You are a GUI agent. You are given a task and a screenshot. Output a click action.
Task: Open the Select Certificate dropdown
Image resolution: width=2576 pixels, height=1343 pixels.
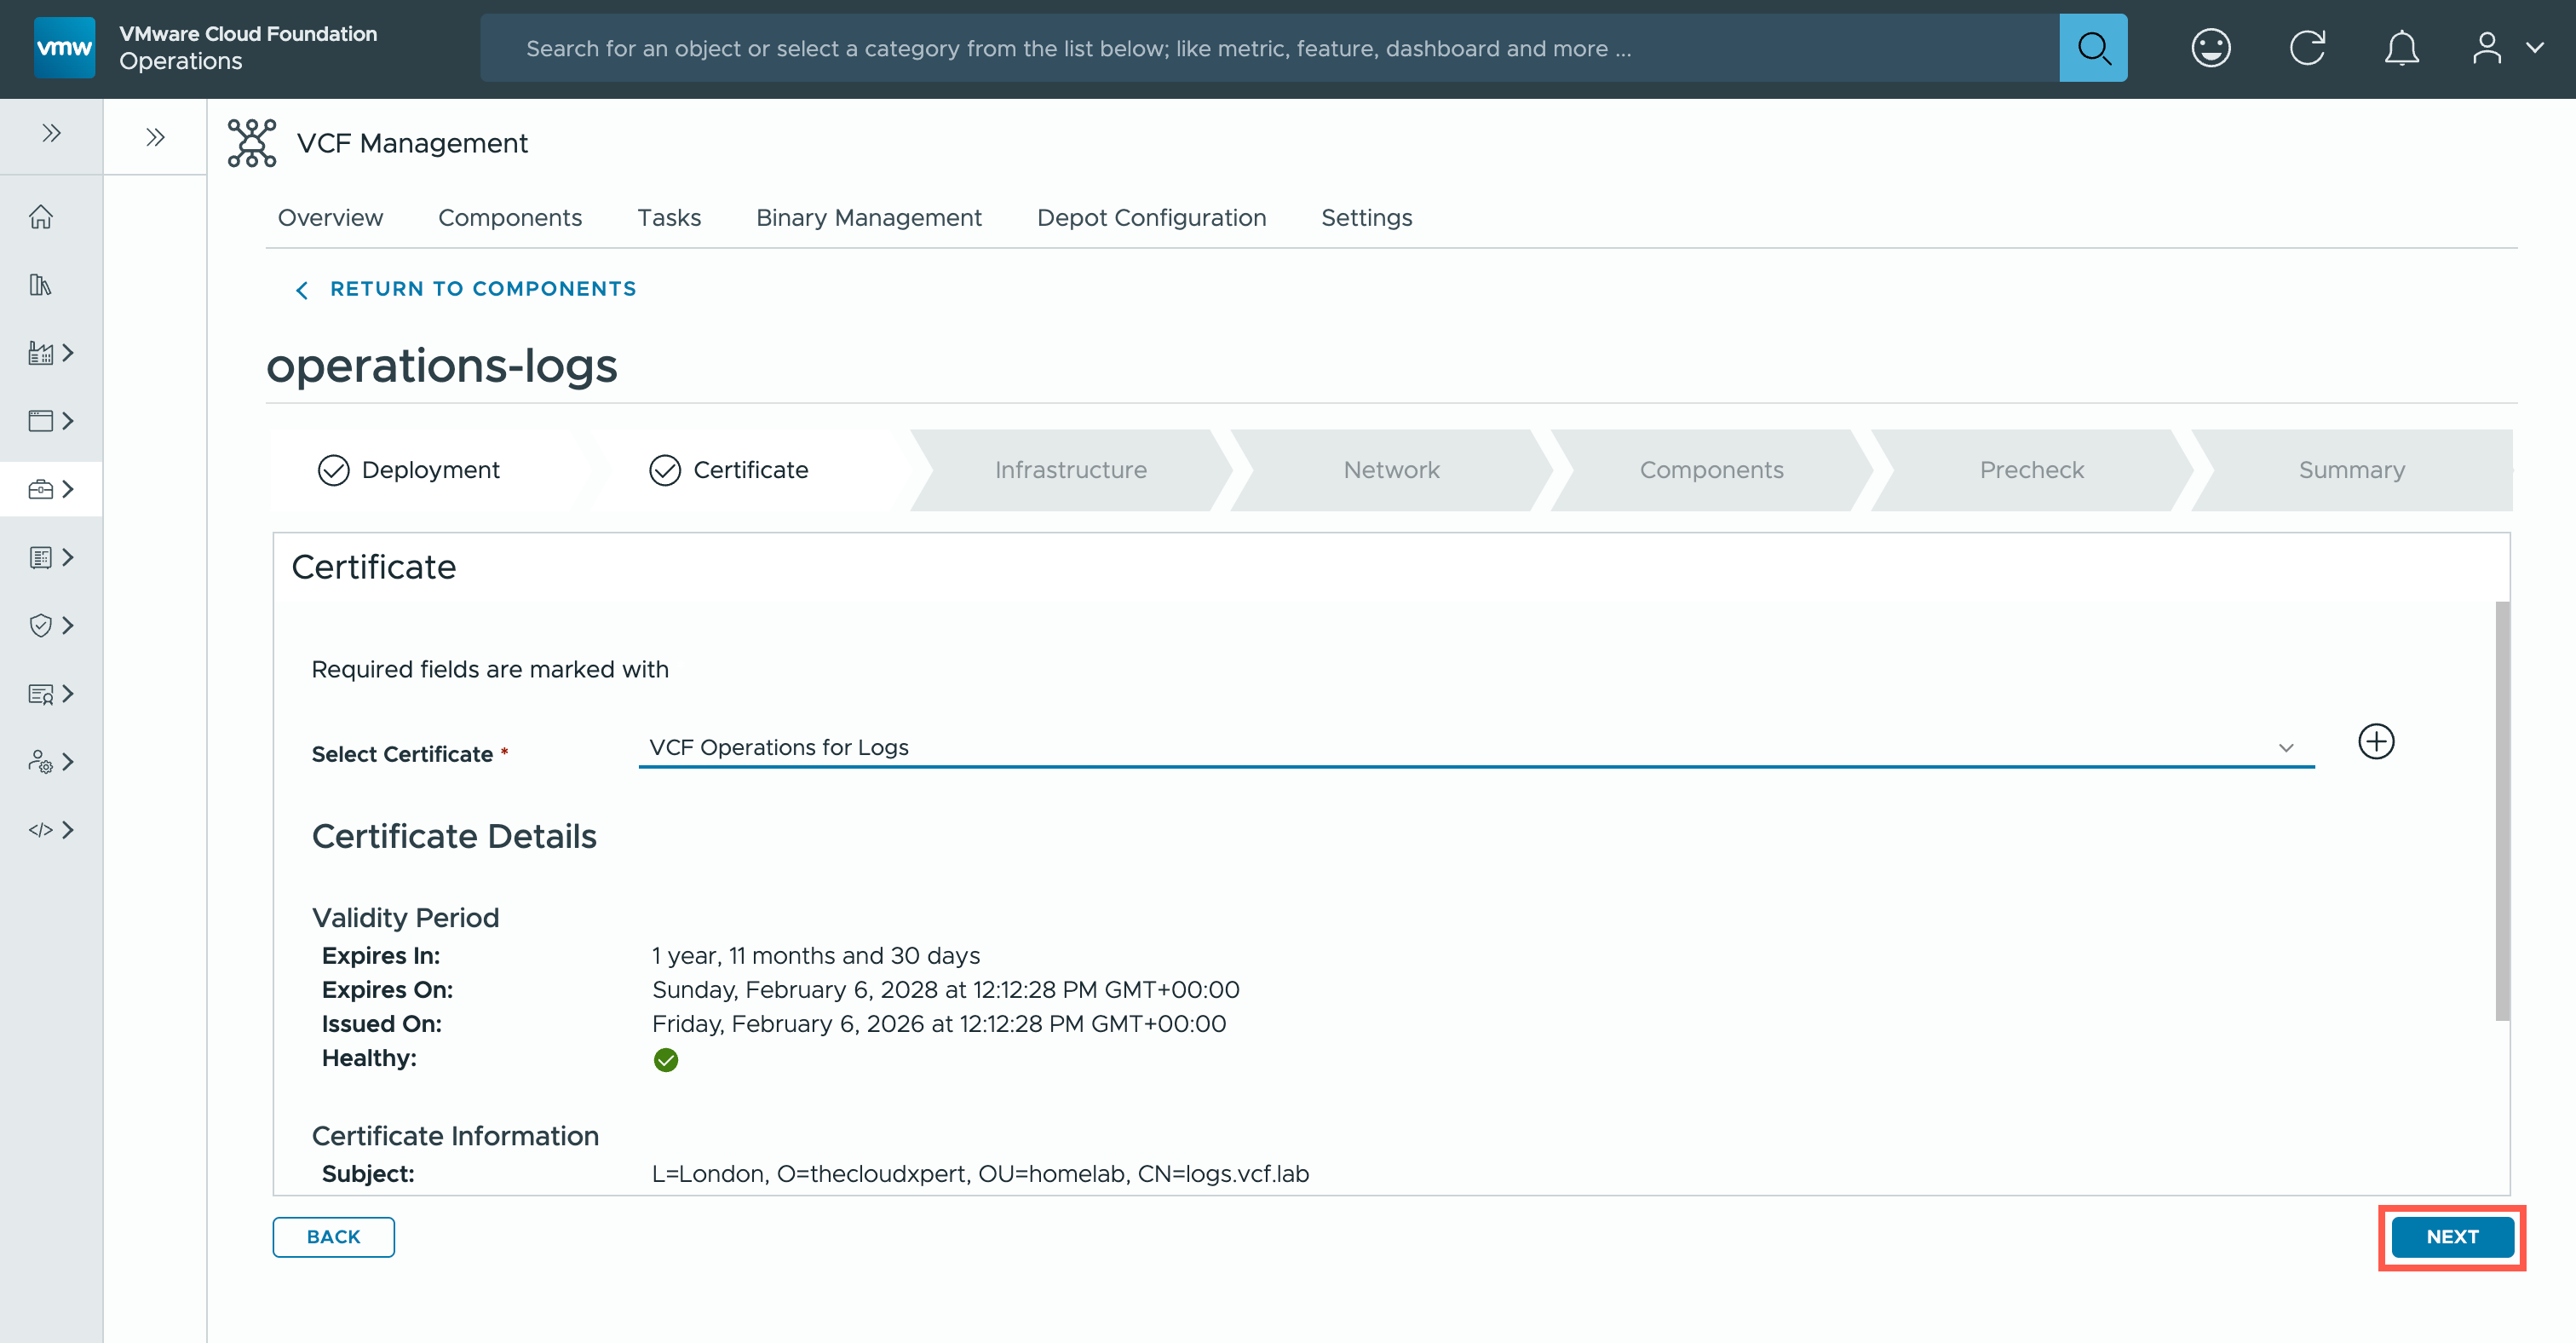tap(1475, 748)
